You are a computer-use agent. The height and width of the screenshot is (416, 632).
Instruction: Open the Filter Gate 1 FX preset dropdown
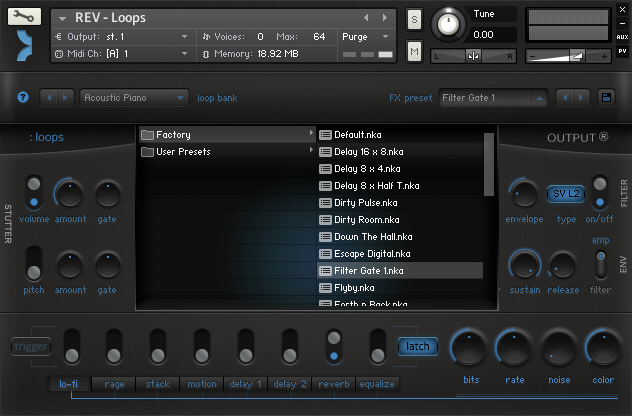[493, 98]
